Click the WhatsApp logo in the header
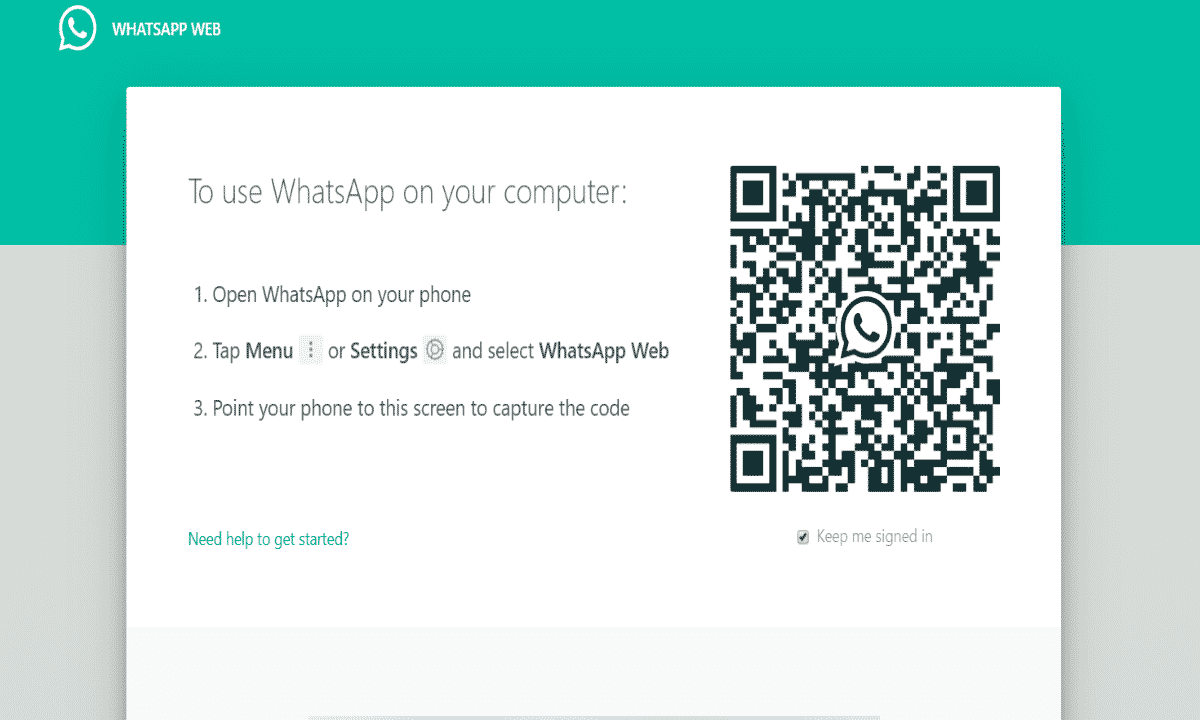 (x=77, y=29)
